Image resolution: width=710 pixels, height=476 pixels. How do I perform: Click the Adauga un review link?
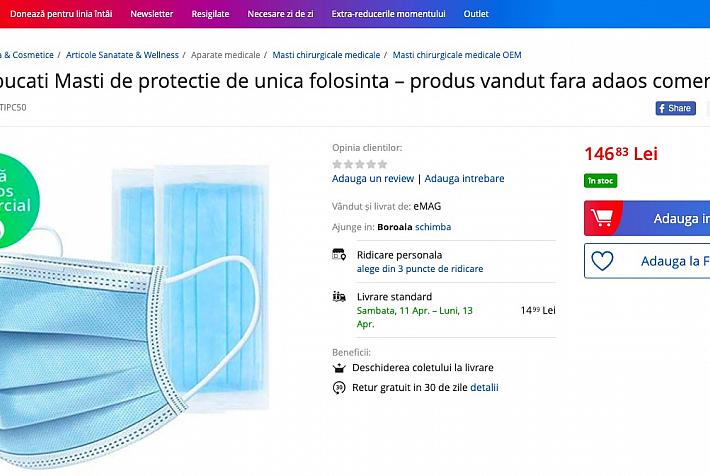pos(373,179)
